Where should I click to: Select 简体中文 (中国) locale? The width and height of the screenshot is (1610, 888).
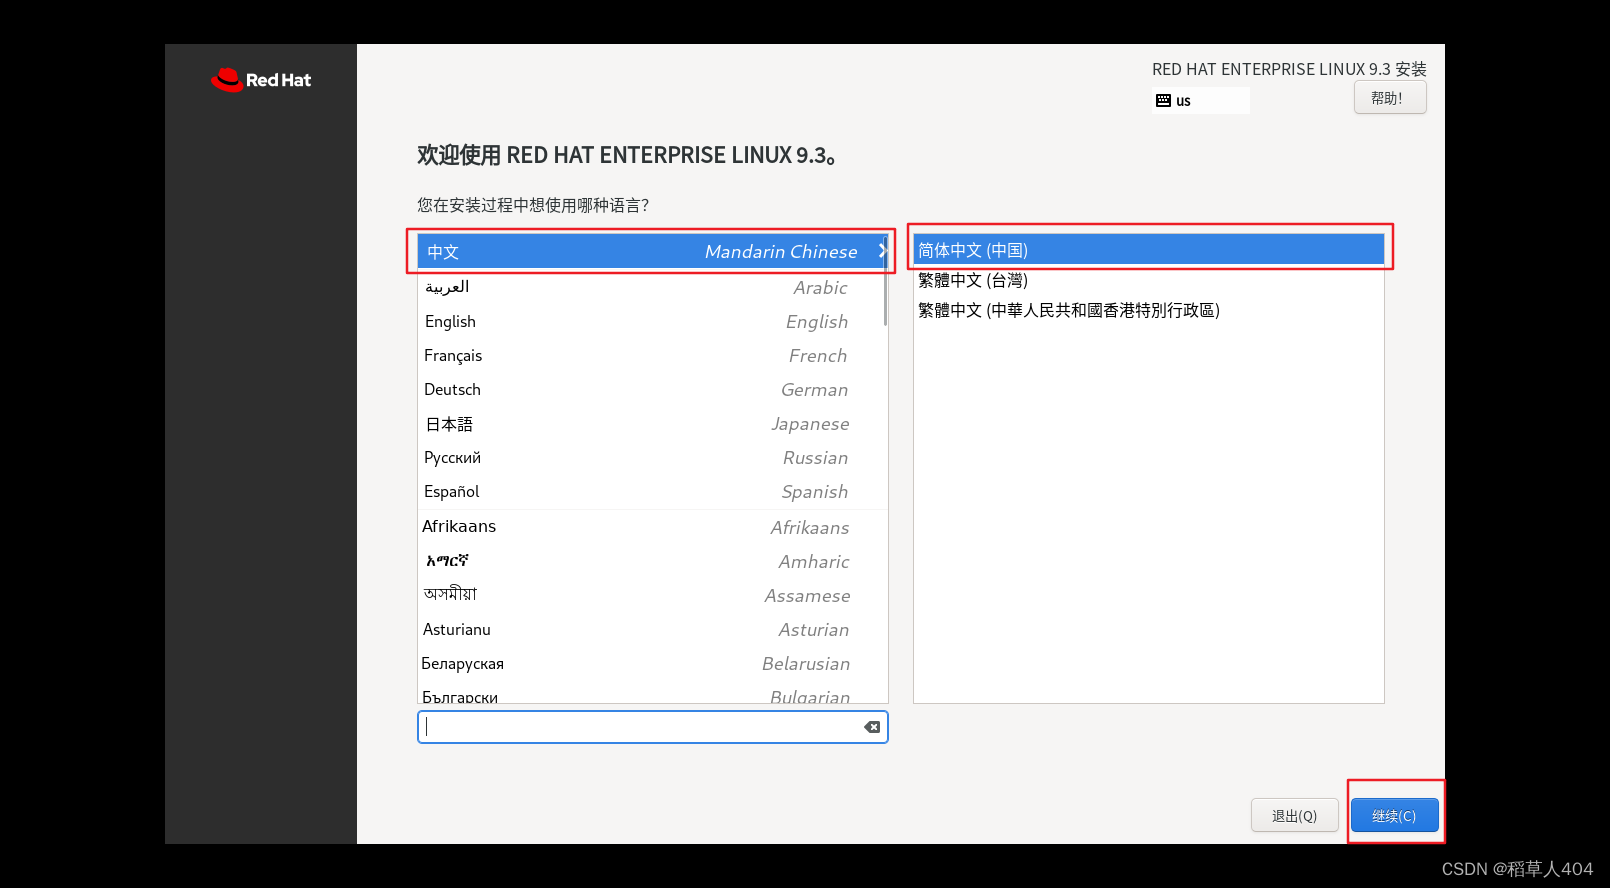pos(1149,250)
